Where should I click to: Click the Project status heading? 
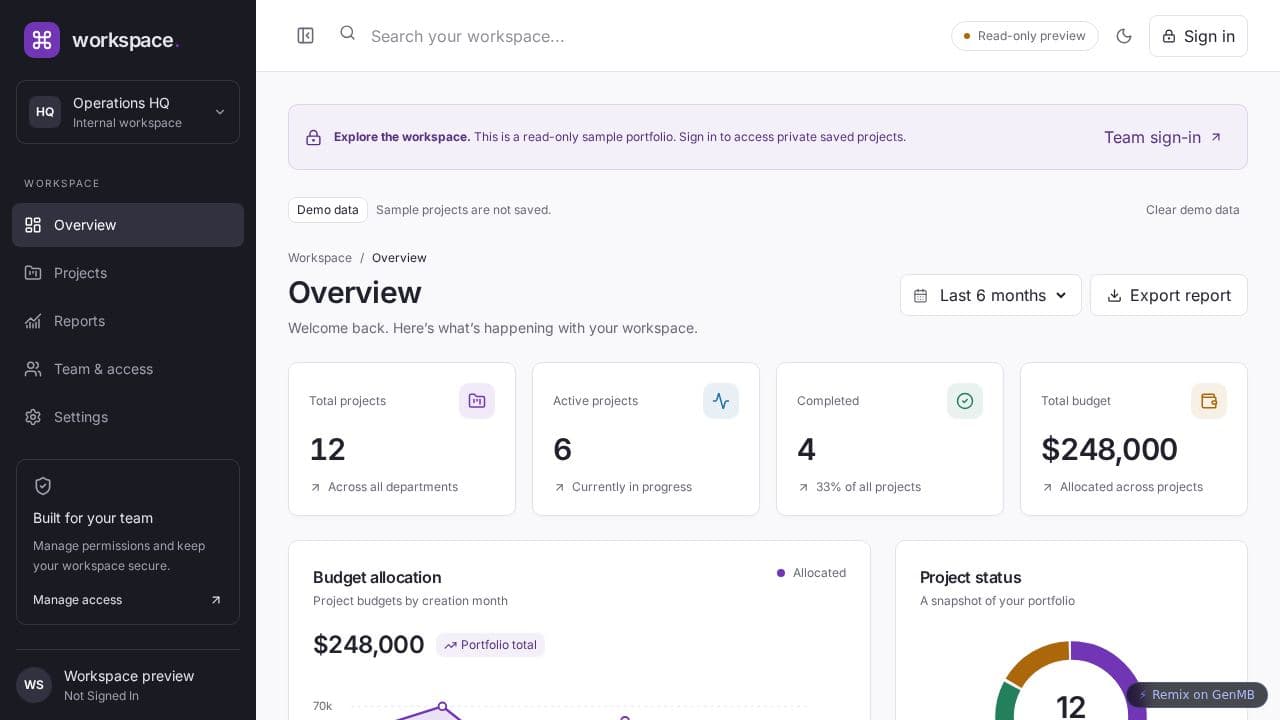(971, 577)
